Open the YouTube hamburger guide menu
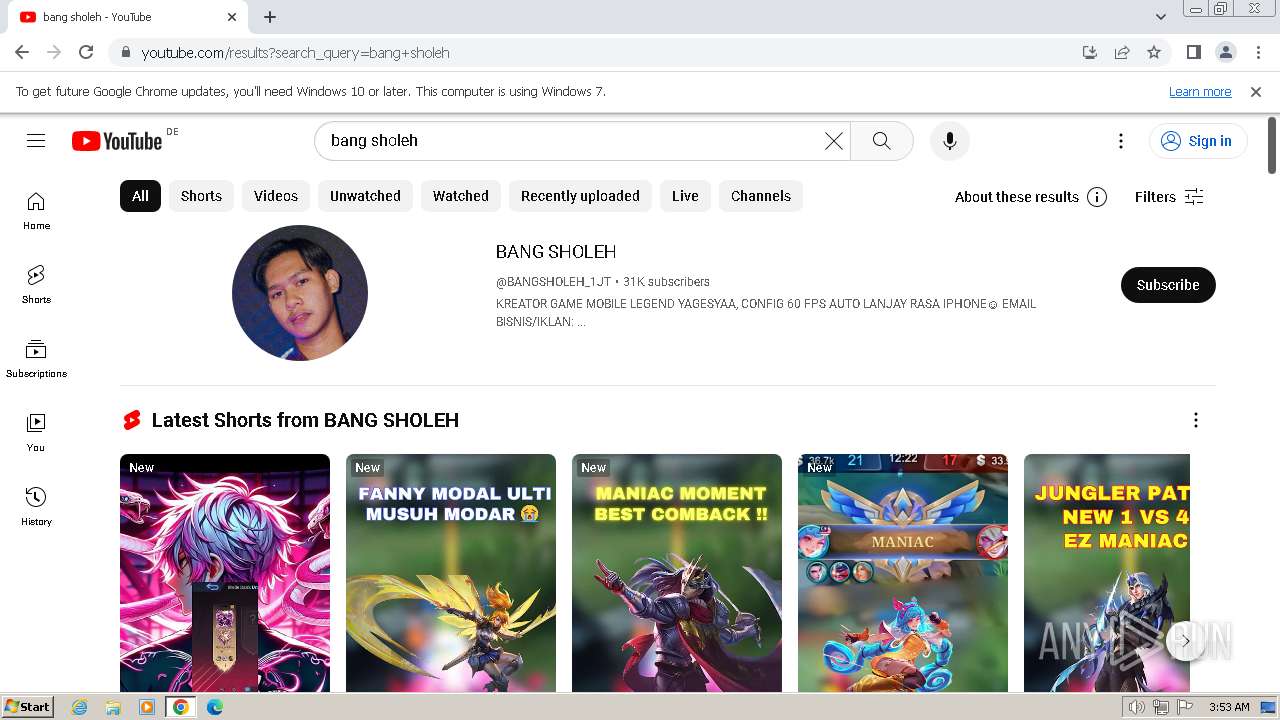 (36, 141)
